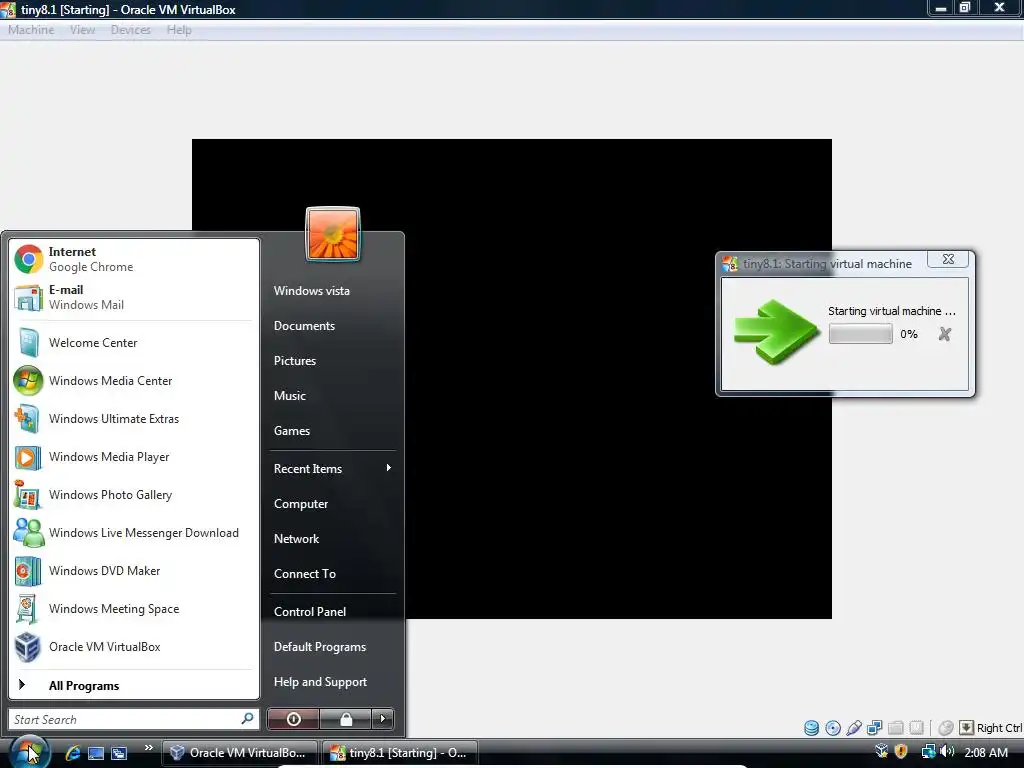Switch to tiny8.1 [Starting] taskbar button

[x=399, y=753]
